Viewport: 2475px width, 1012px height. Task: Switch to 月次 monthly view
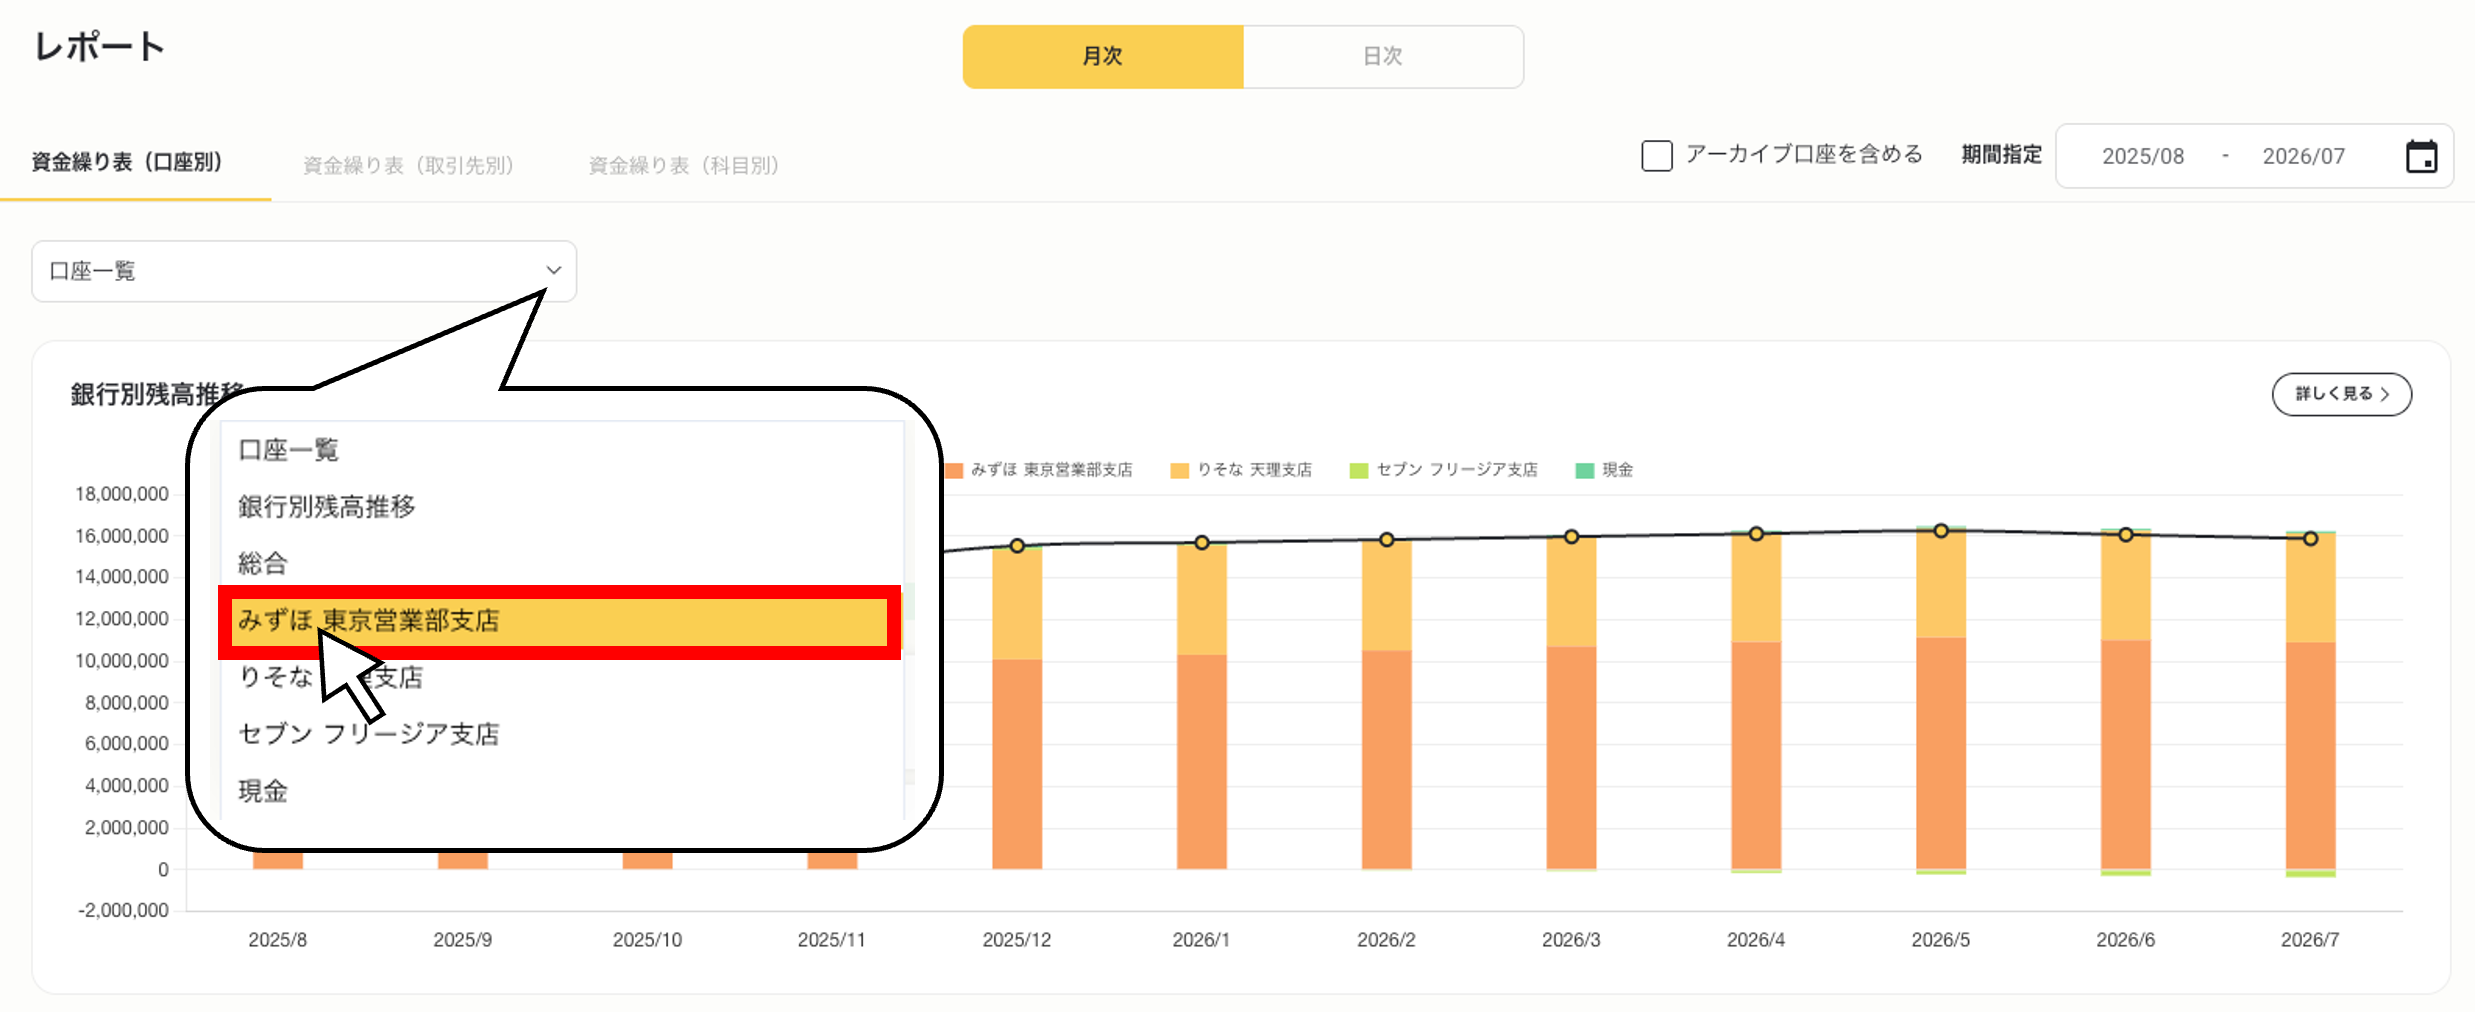1103,57
